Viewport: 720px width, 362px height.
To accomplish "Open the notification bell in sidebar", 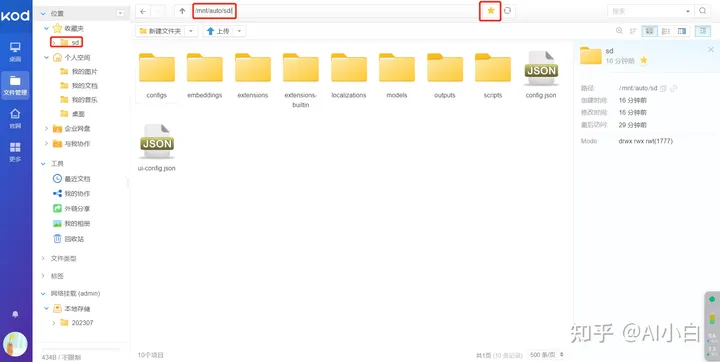I will pyautogui.click(x=15, y=314).
